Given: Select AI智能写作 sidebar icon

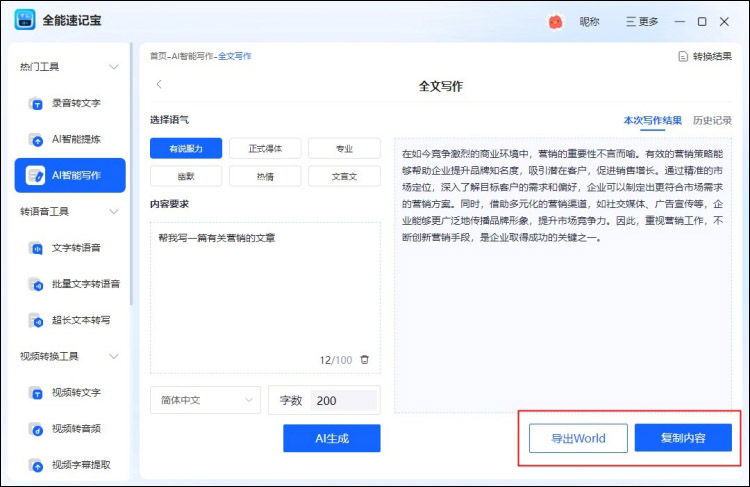Looking at the screenshot, I should [35, 176].
